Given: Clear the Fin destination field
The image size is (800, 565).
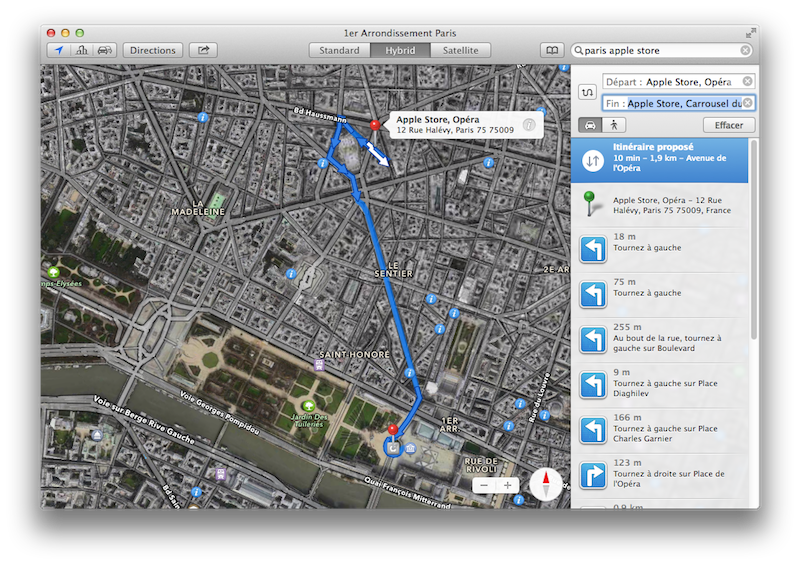Looking at the screenshot, I should click(747, 103).
